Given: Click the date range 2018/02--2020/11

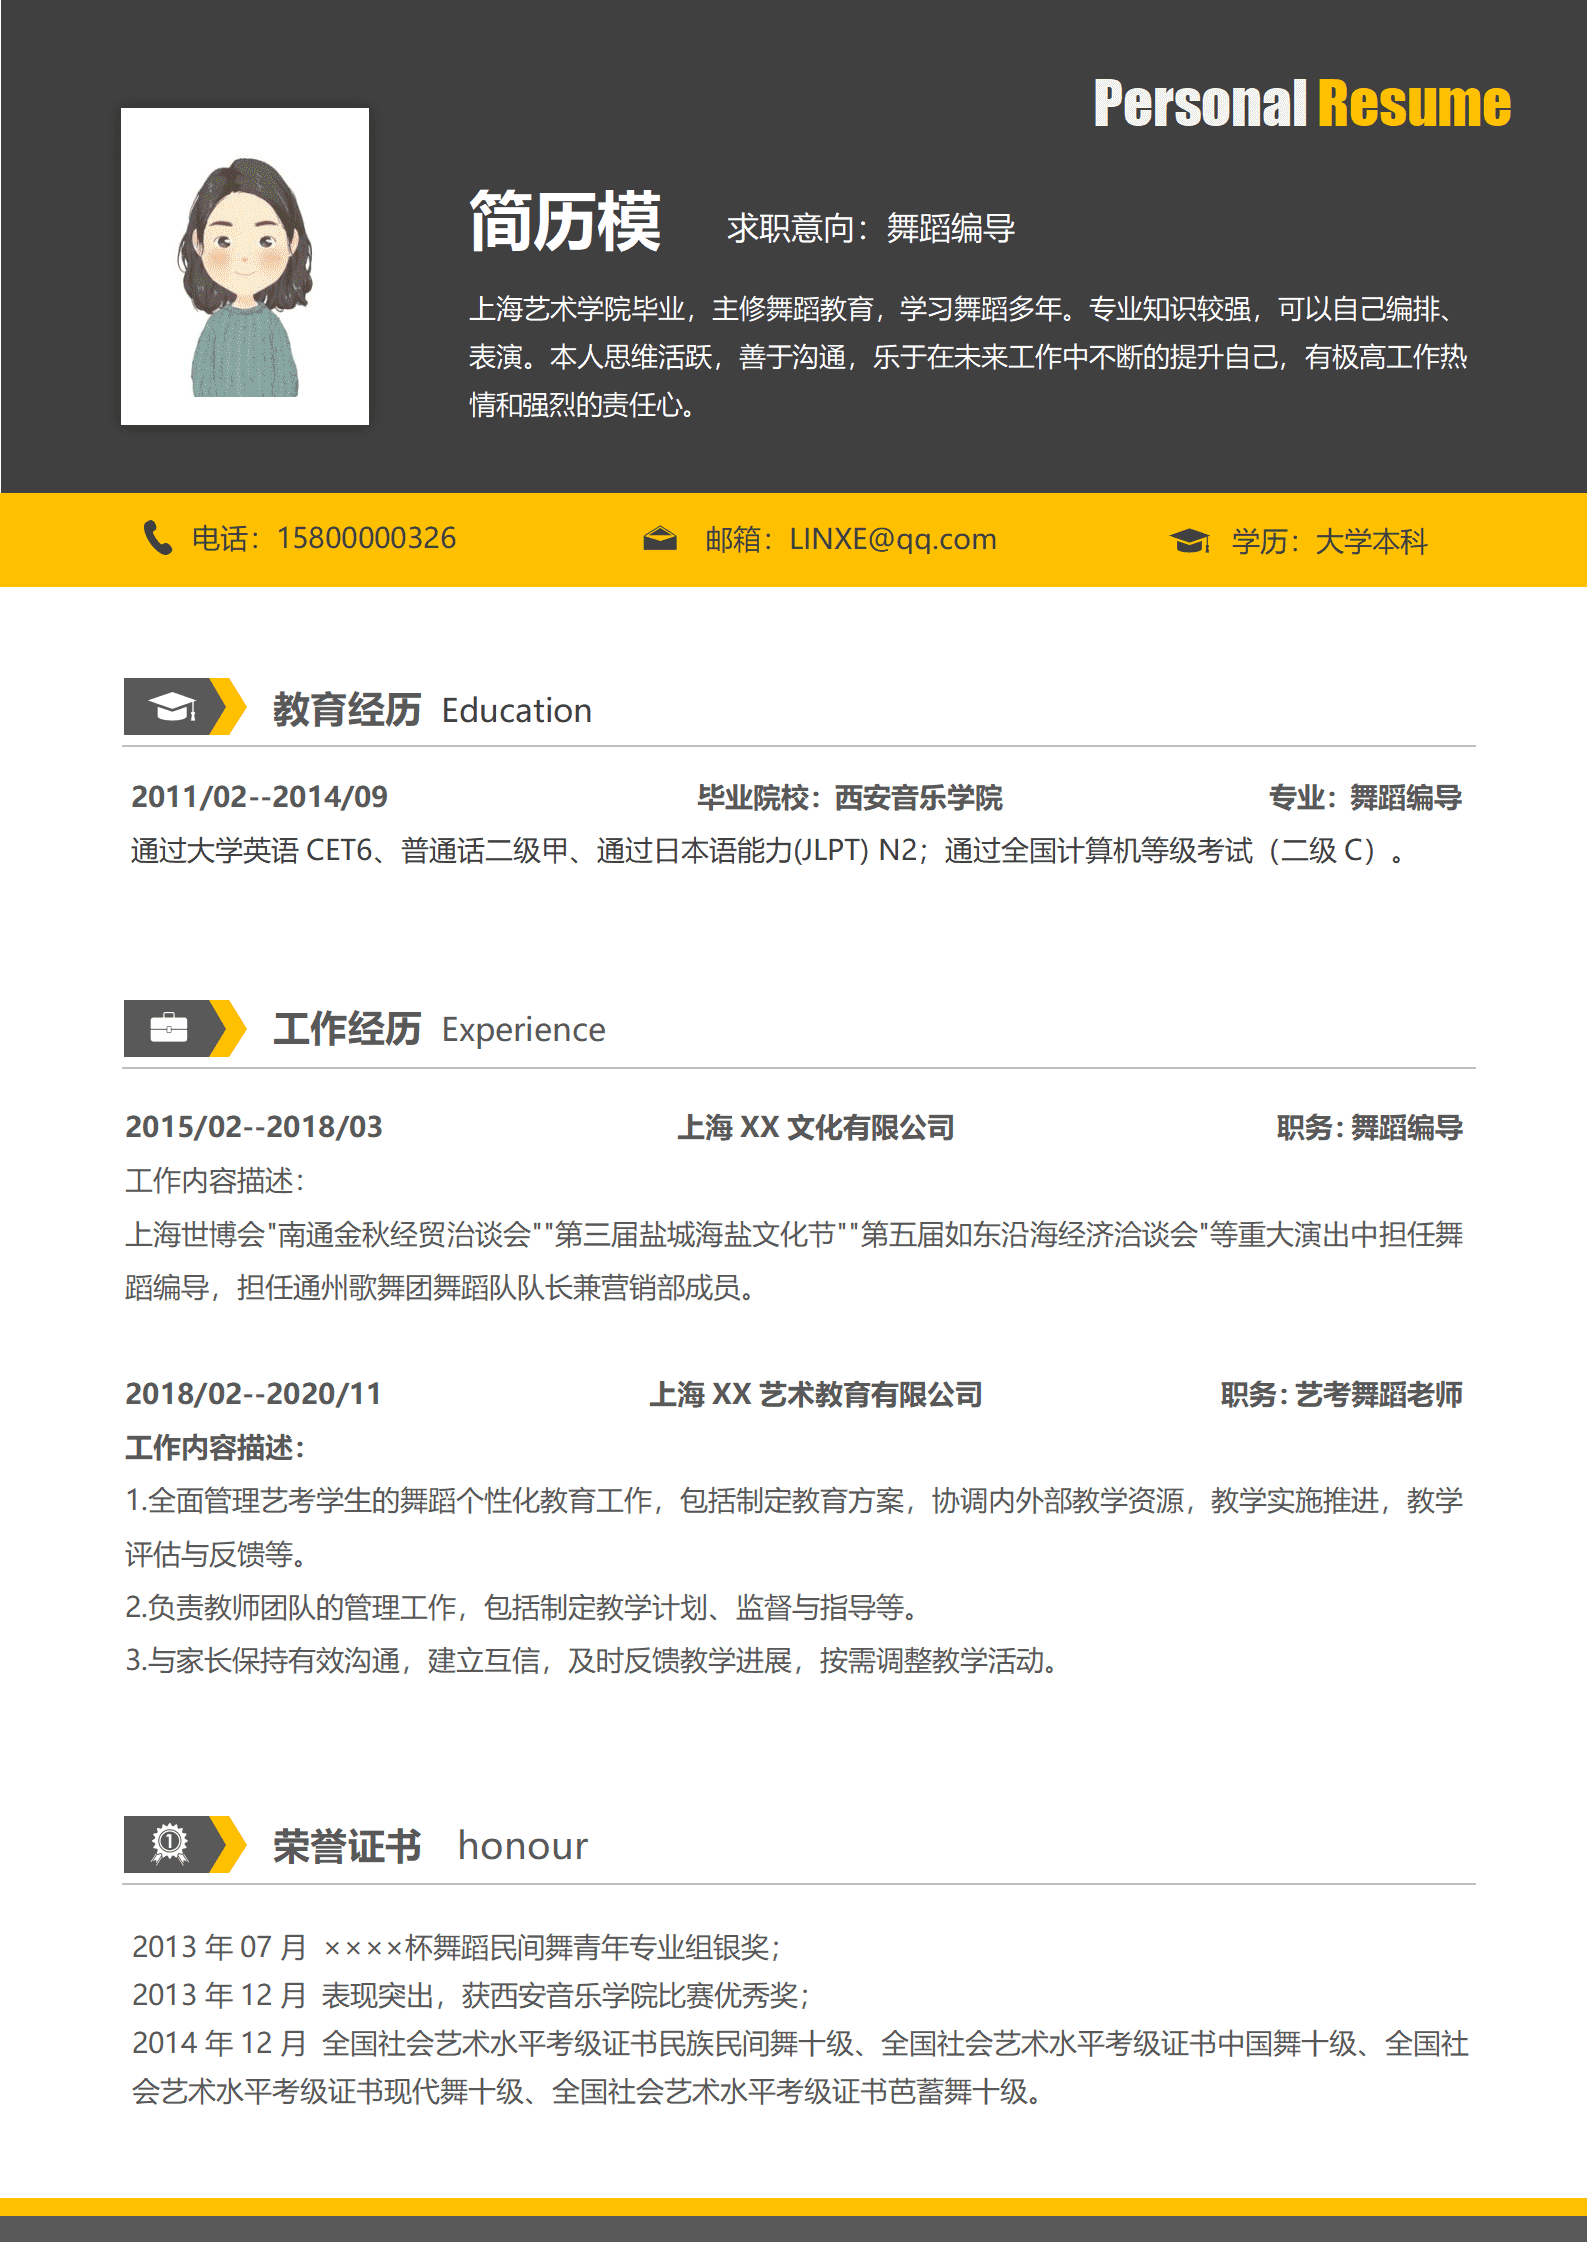Looking at the screenshot, I should pos(253,1393).
